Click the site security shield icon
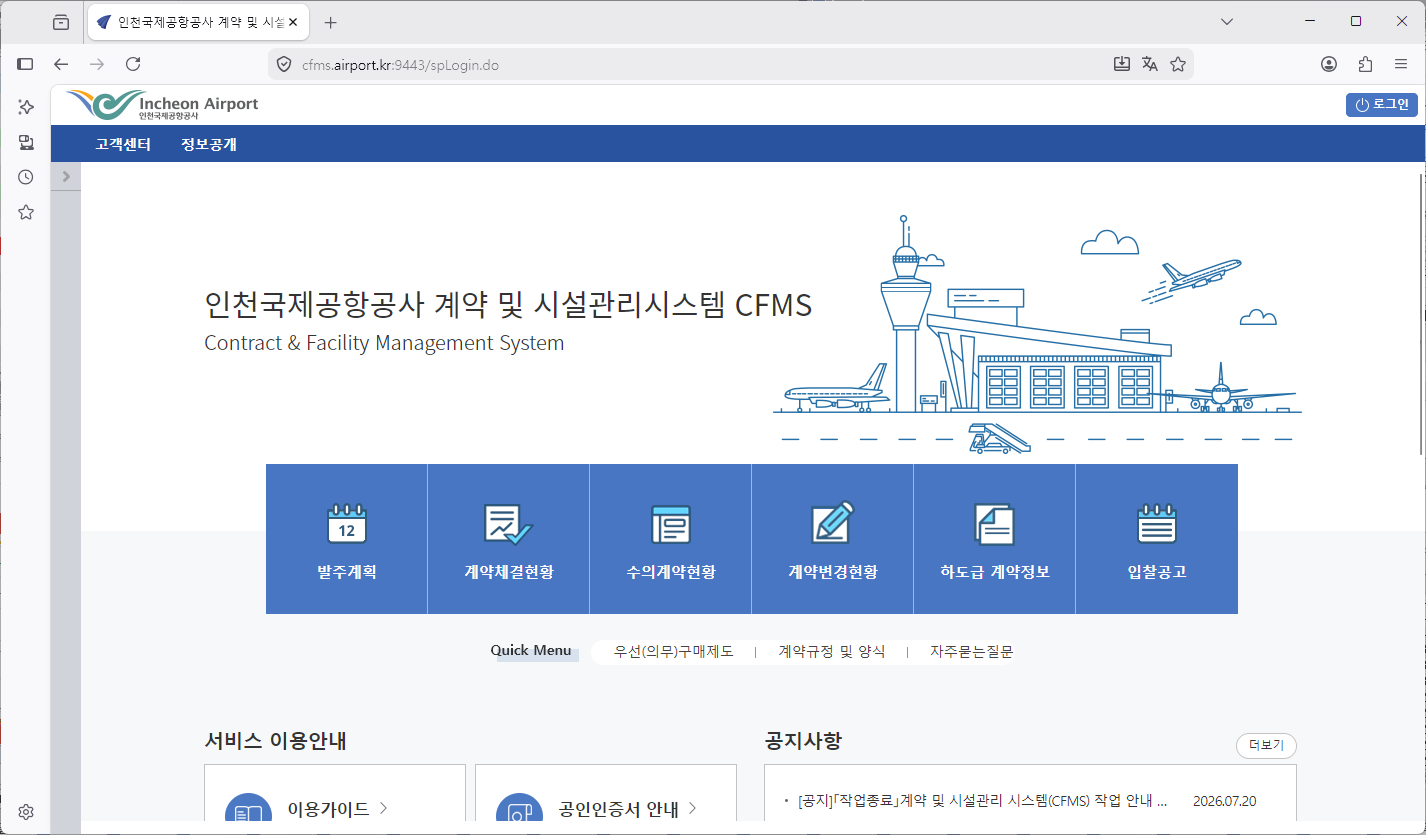Screen dimensions: 1426x835 pos(284,65)
